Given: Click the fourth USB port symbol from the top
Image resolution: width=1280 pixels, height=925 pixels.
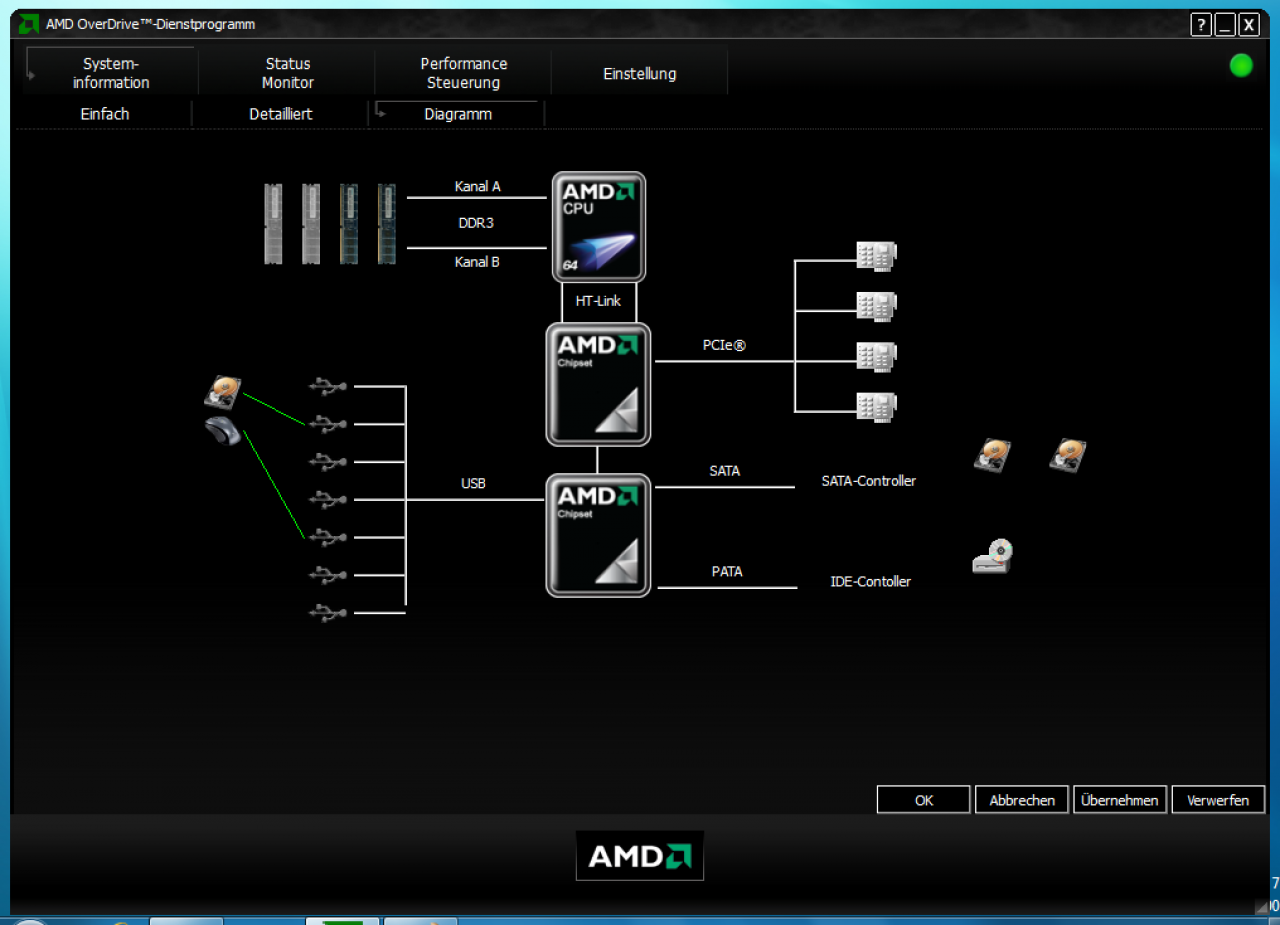Looking at the screenshot, I should (x=329, y=498).
